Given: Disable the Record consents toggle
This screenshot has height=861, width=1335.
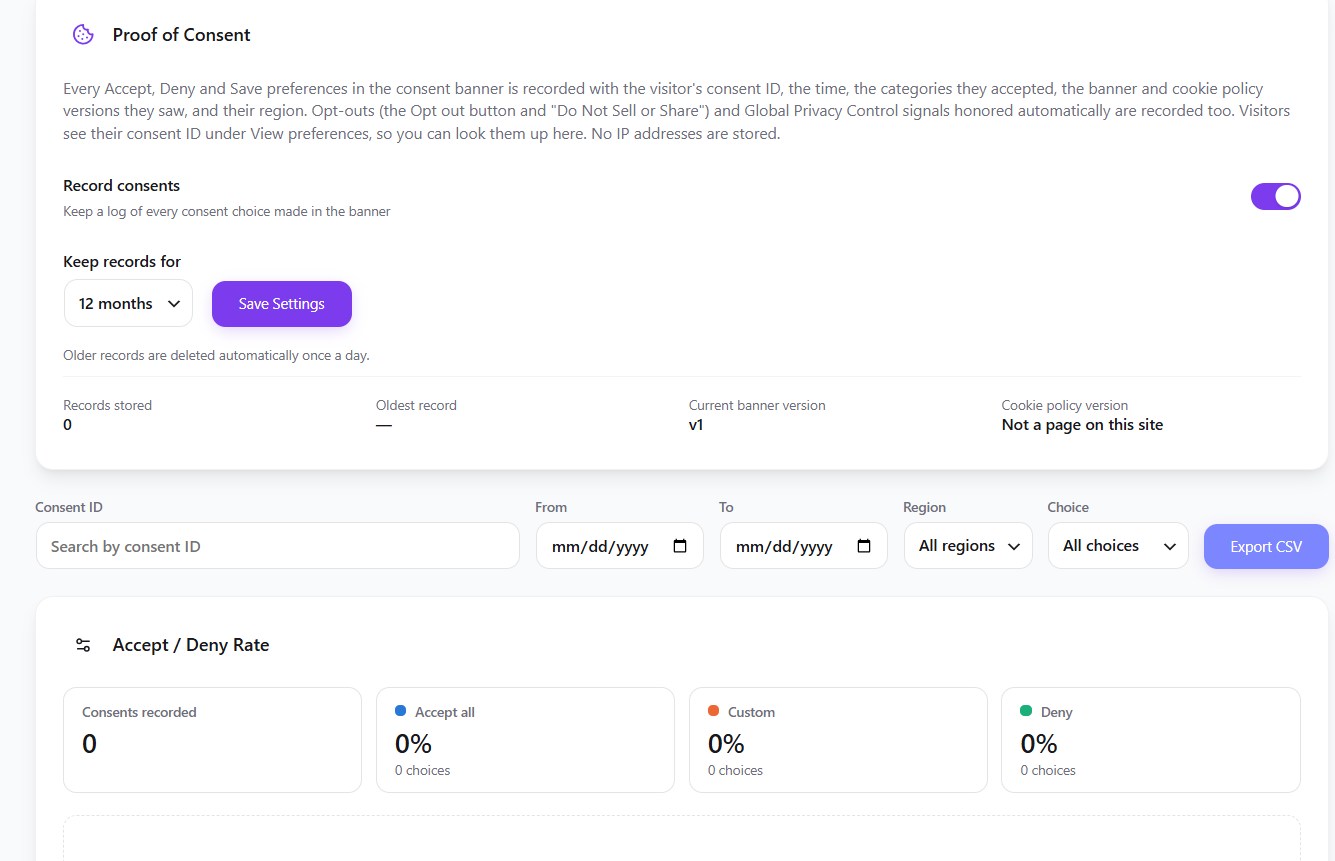Looking at the screenshot, I should point(1275,196).
